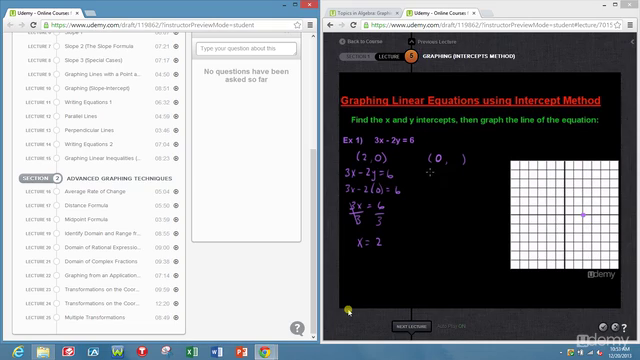Launch Excel from the taskbar
Viewport: 640px width, 360px height.
click(192, 351)
